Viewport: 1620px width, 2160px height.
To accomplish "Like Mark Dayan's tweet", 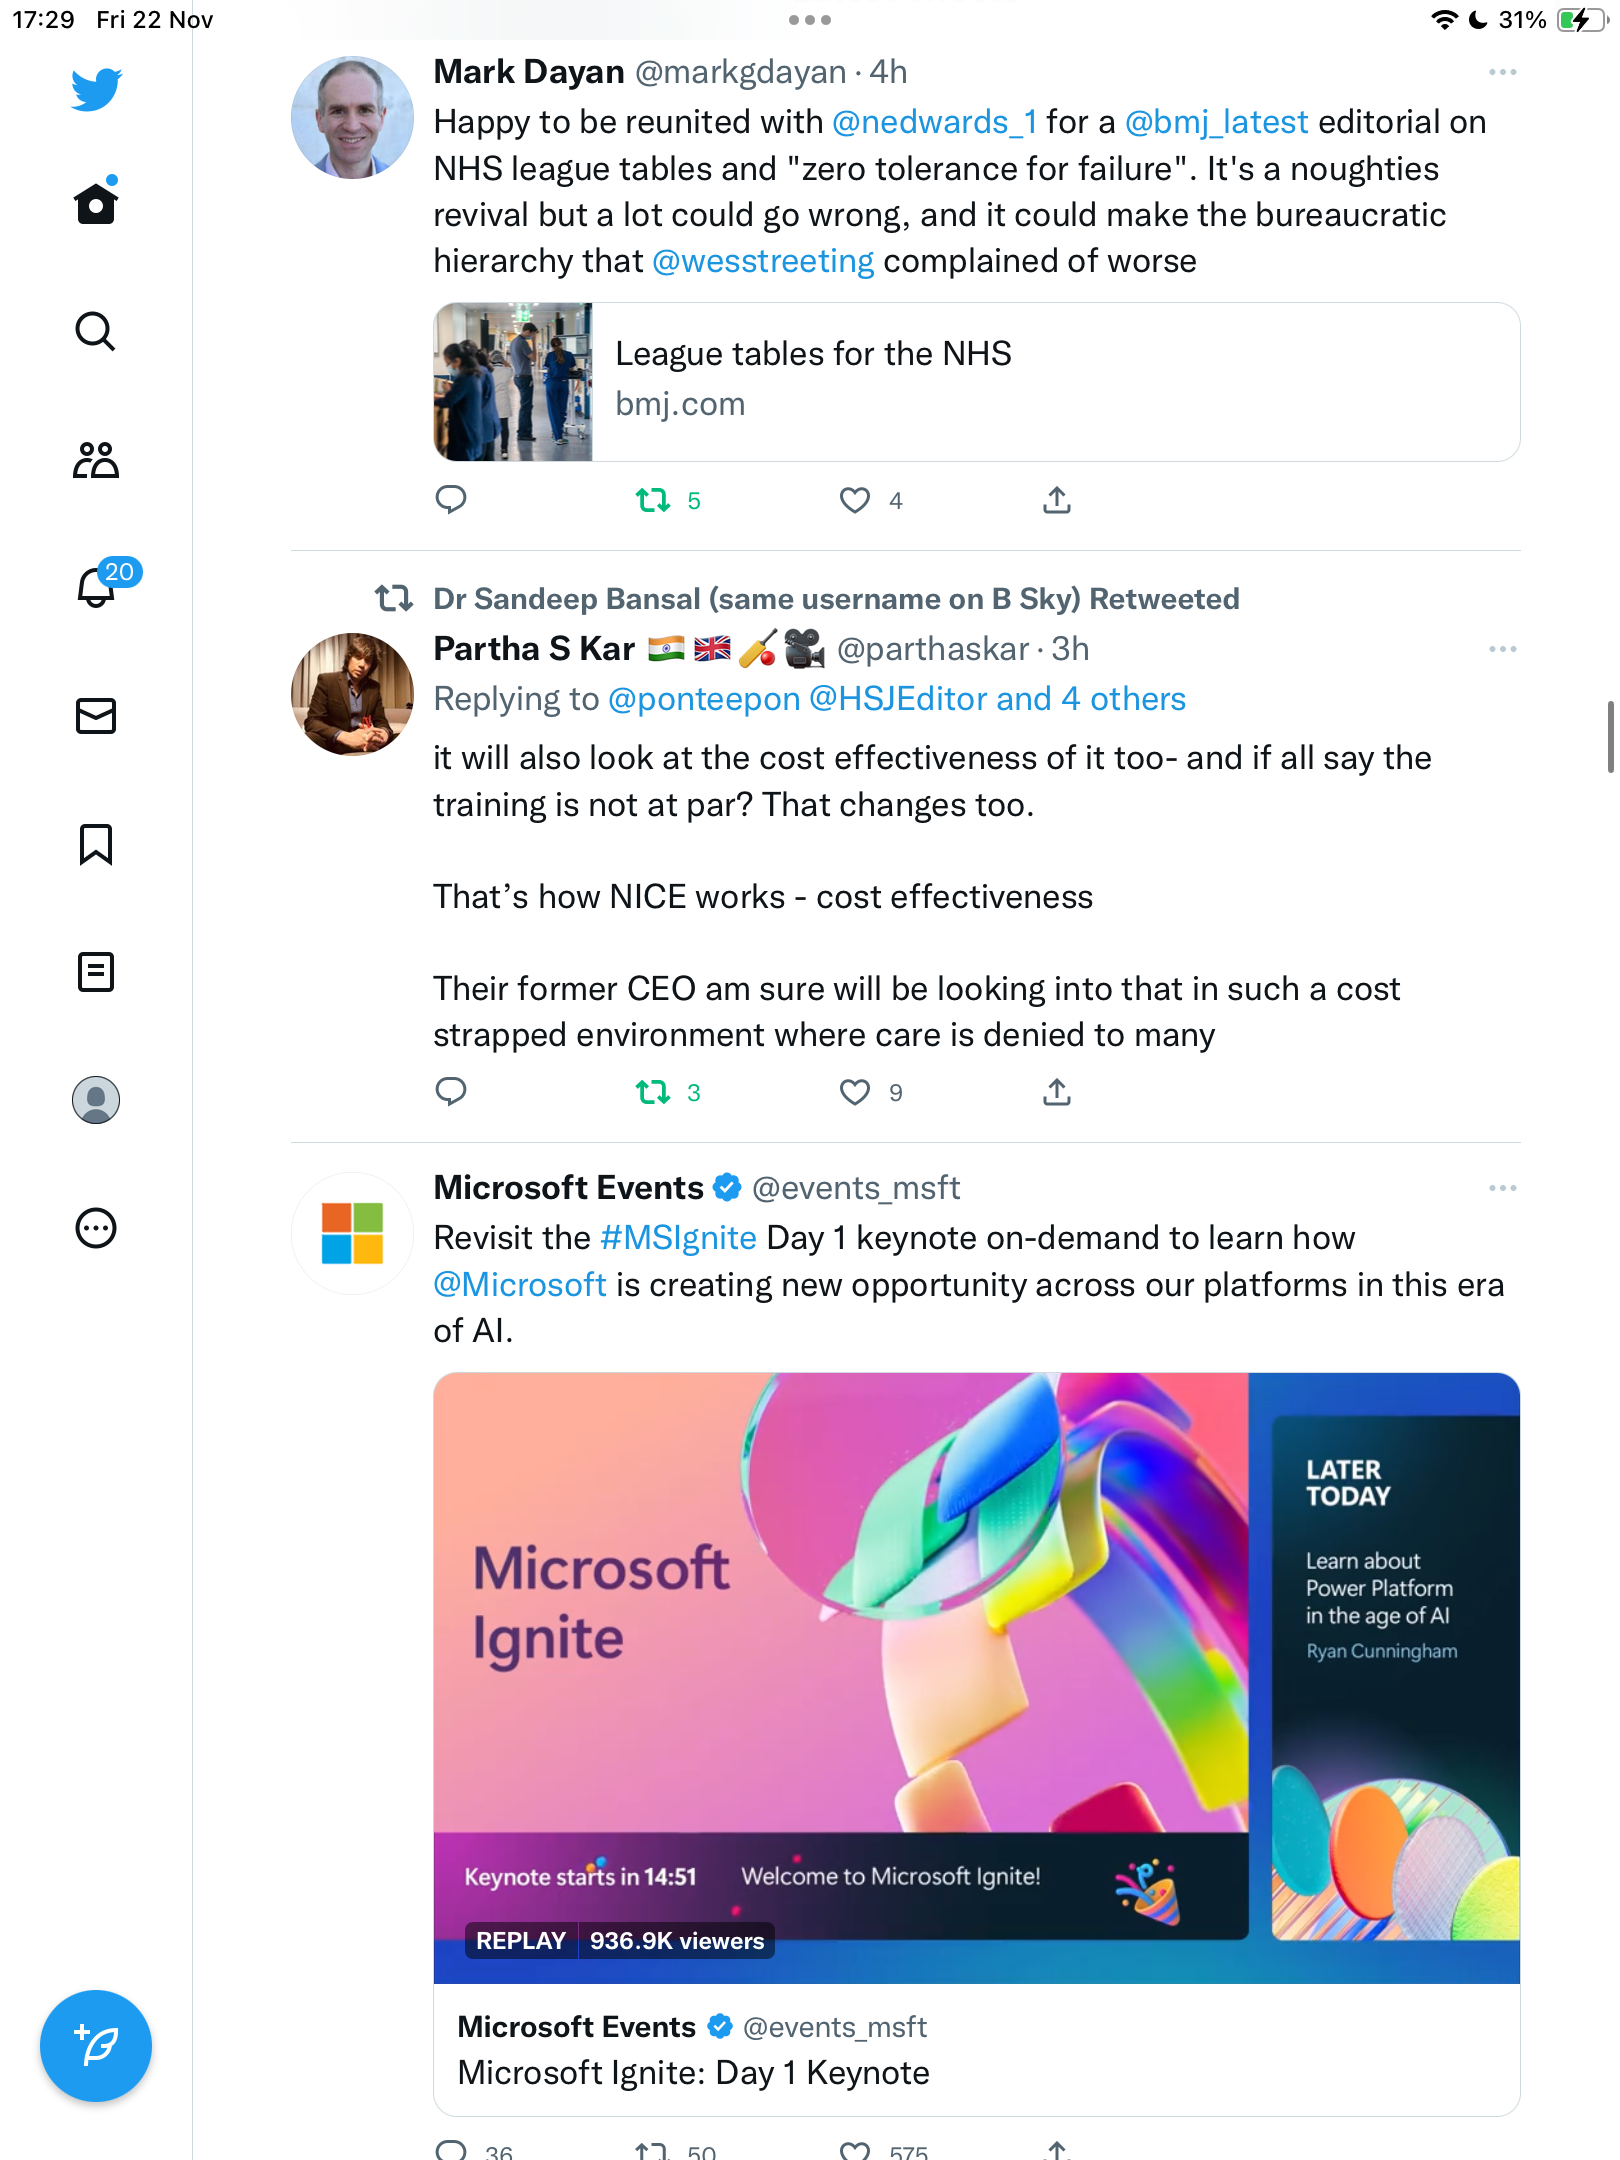I will pyautogui.click(x=855, y=500).
